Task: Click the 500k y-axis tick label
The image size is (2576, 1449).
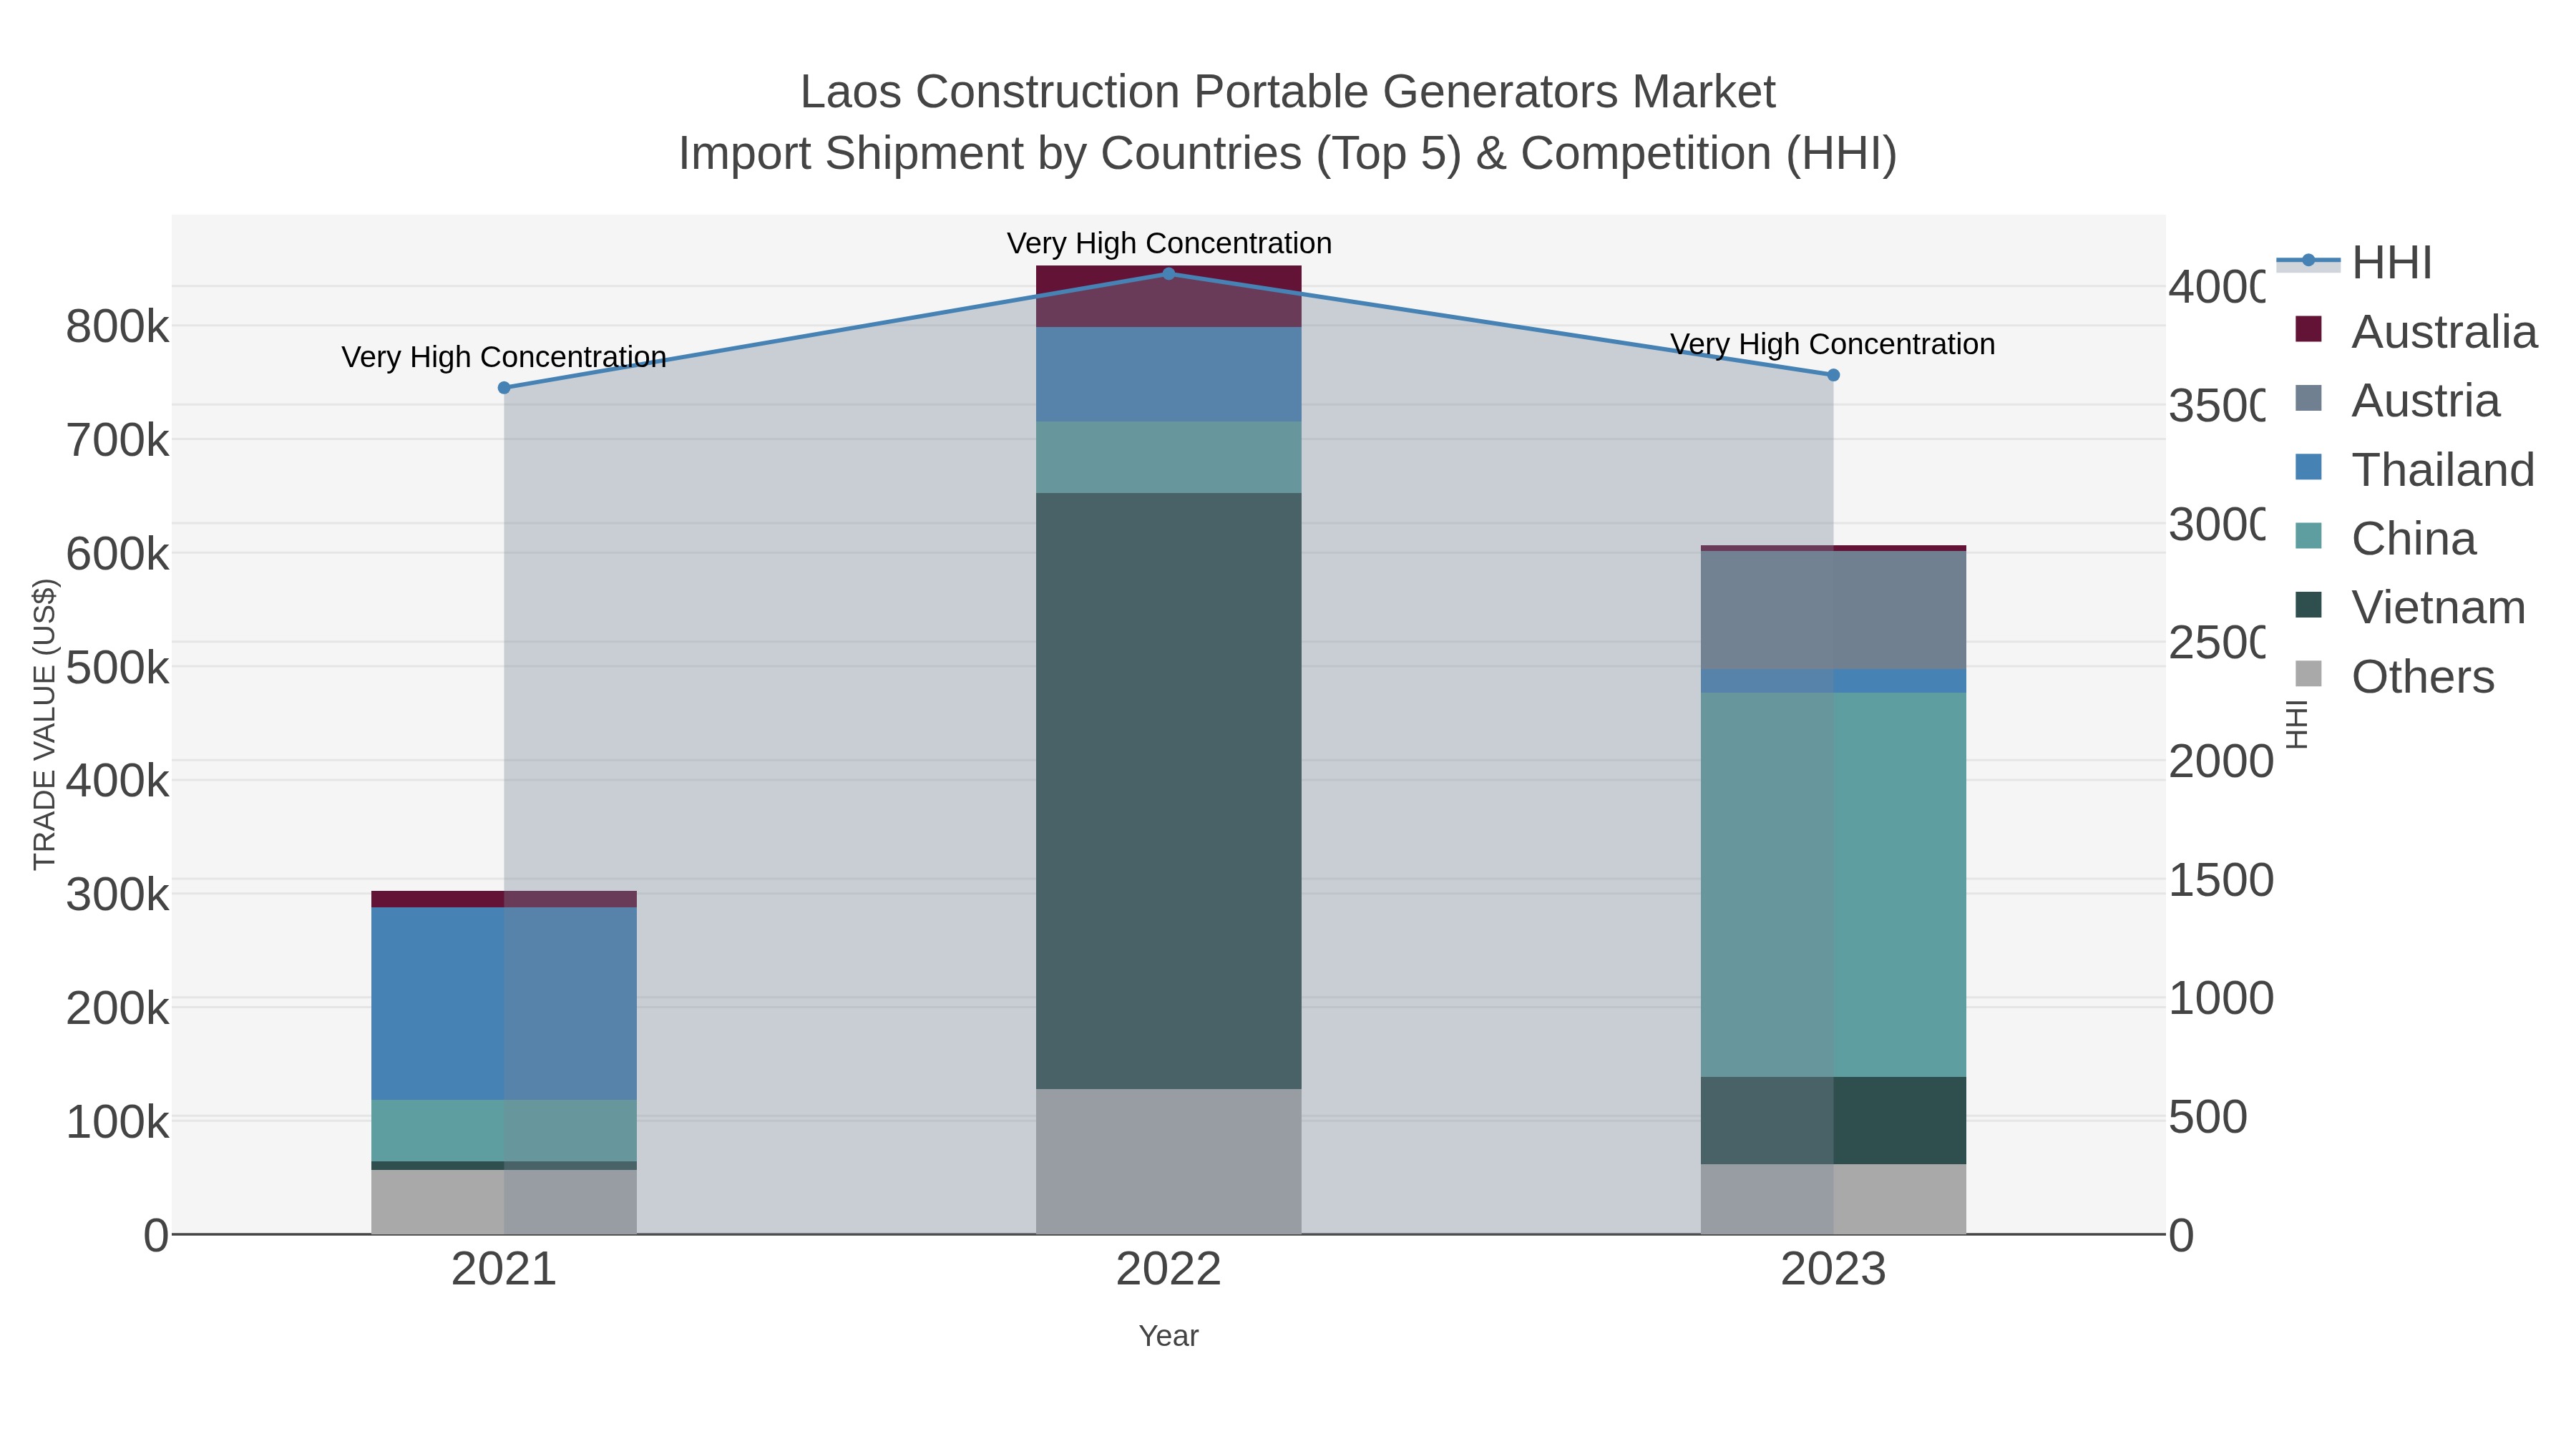Action: pyautogui.click(x=118, y=668)
